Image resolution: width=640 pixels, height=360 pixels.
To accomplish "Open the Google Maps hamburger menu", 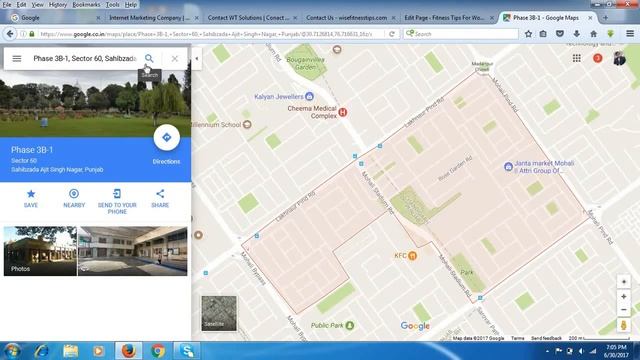I will click(17, 59).
